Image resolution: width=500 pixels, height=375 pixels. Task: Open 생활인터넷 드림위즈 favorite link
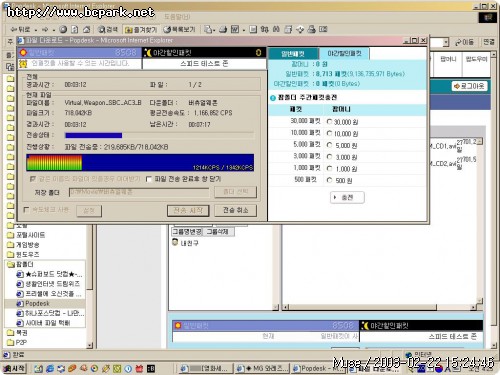click(53, 284)
